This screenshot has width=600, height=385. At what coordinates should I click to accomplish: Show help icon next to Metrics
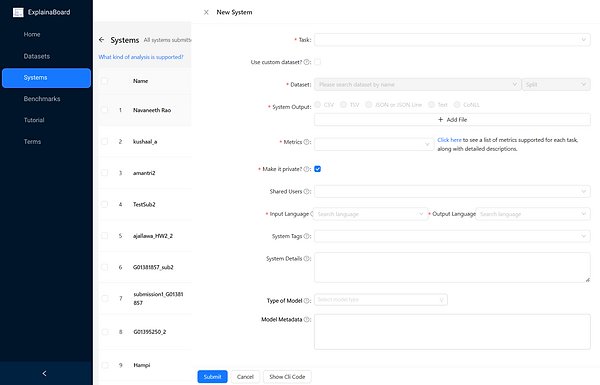[307, 142]
